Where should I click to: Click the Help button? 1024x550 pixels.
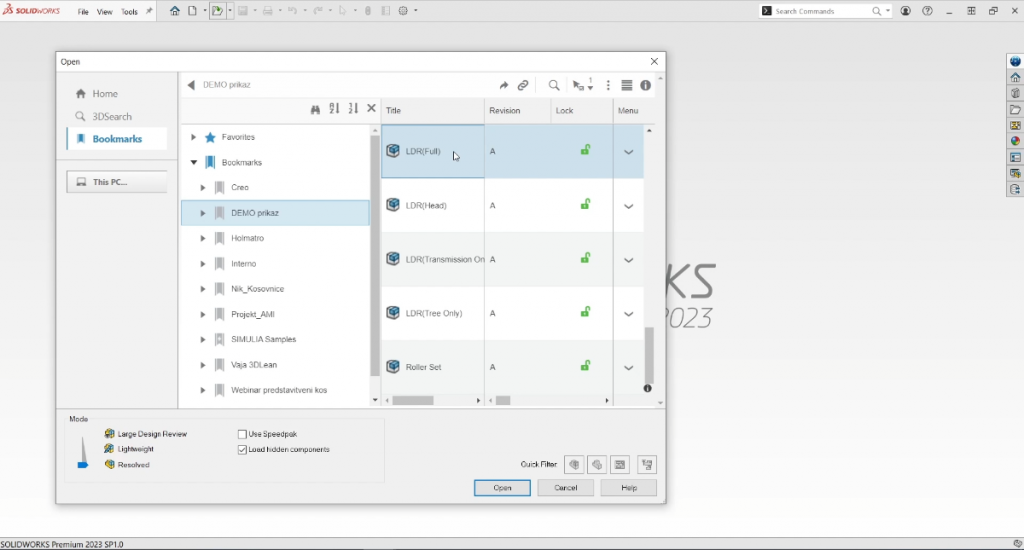(x=629, y=488)
